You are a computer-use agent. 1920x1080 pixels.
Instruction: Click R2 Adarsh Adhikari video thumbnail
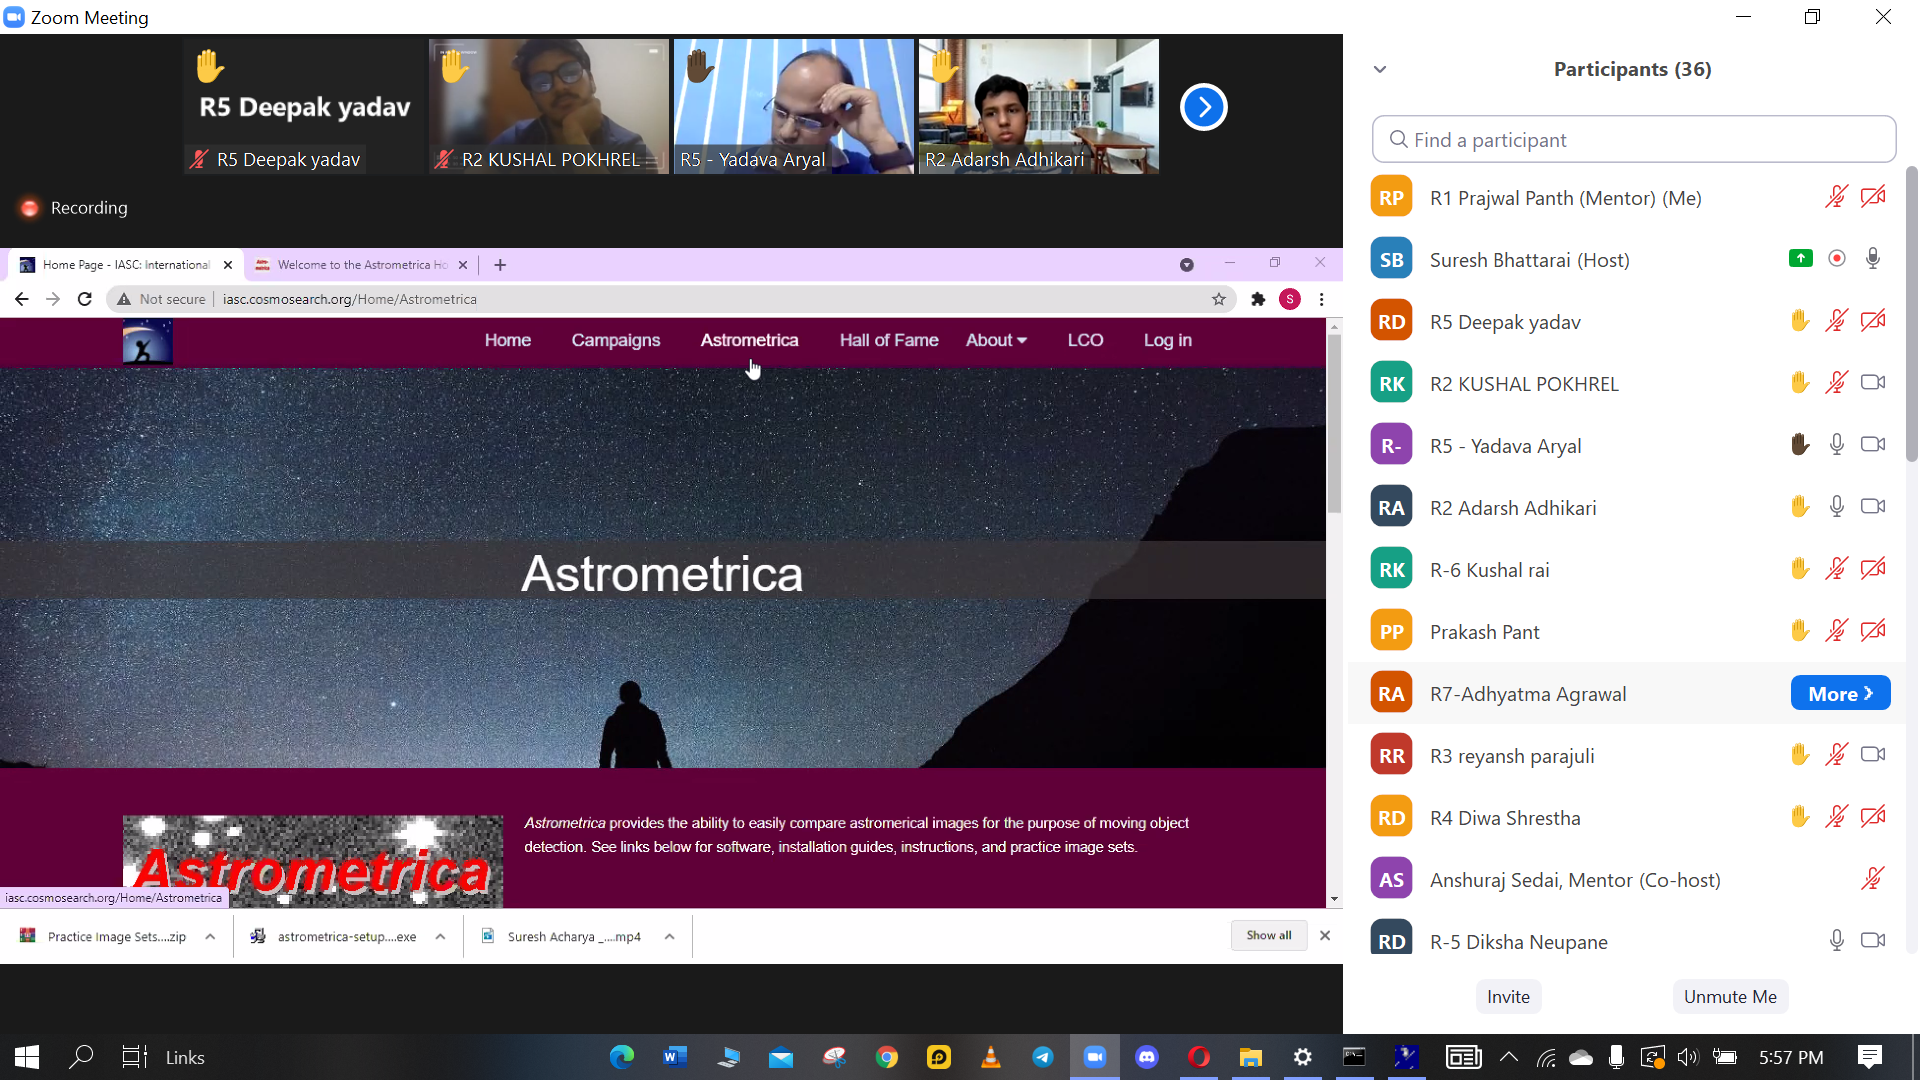point(1039,106)
